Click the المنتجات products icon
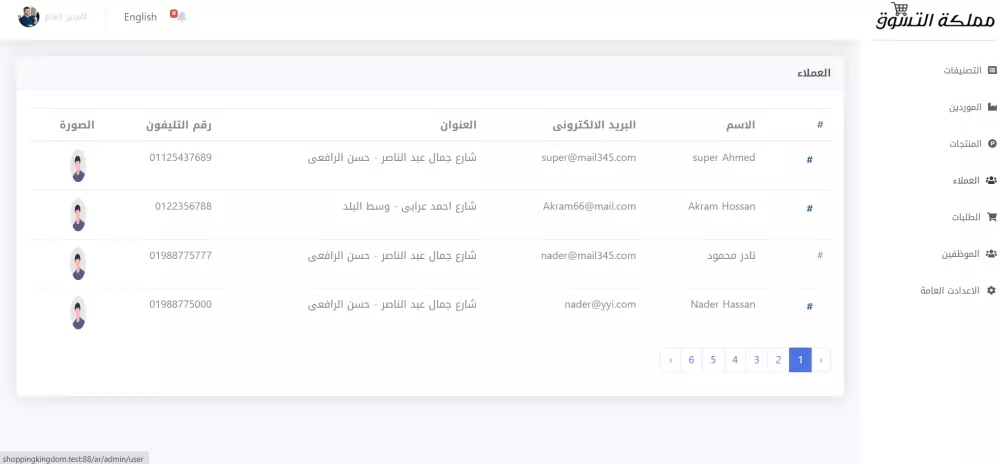 click(x=992, y=143)
